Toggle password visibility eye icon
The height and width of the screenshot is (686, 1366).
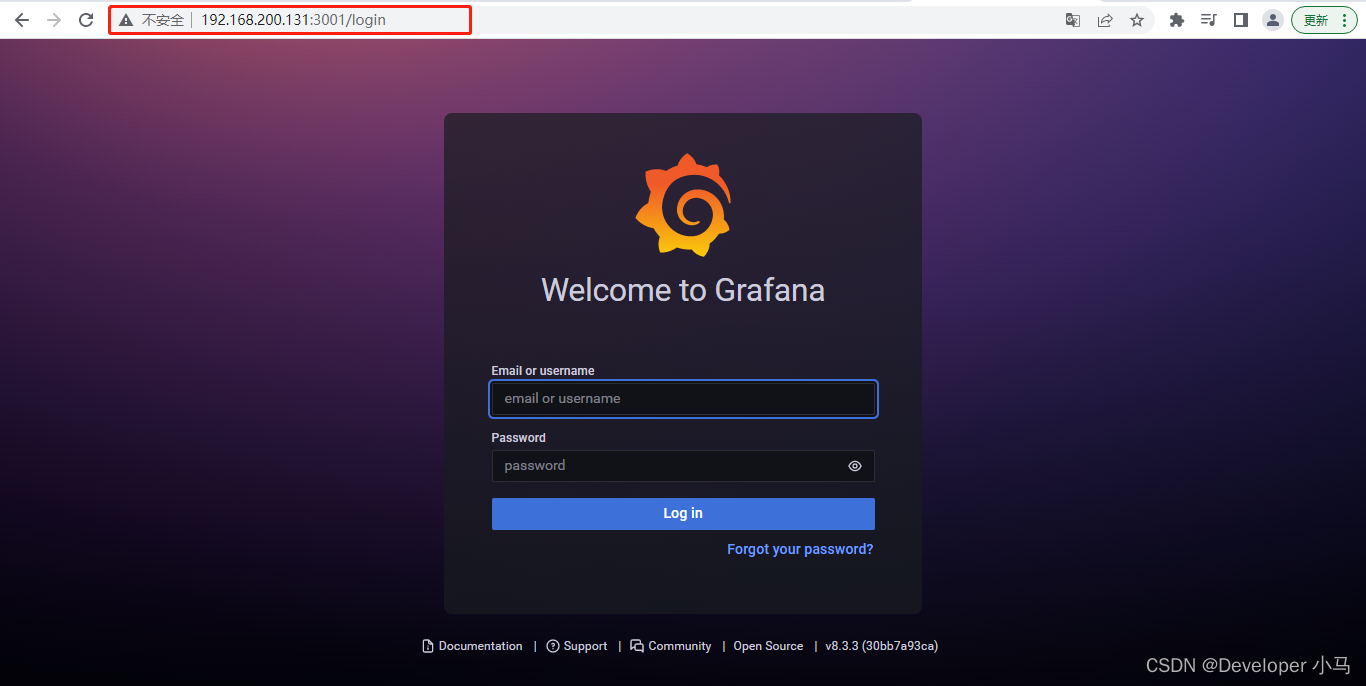tap(855, 466)
